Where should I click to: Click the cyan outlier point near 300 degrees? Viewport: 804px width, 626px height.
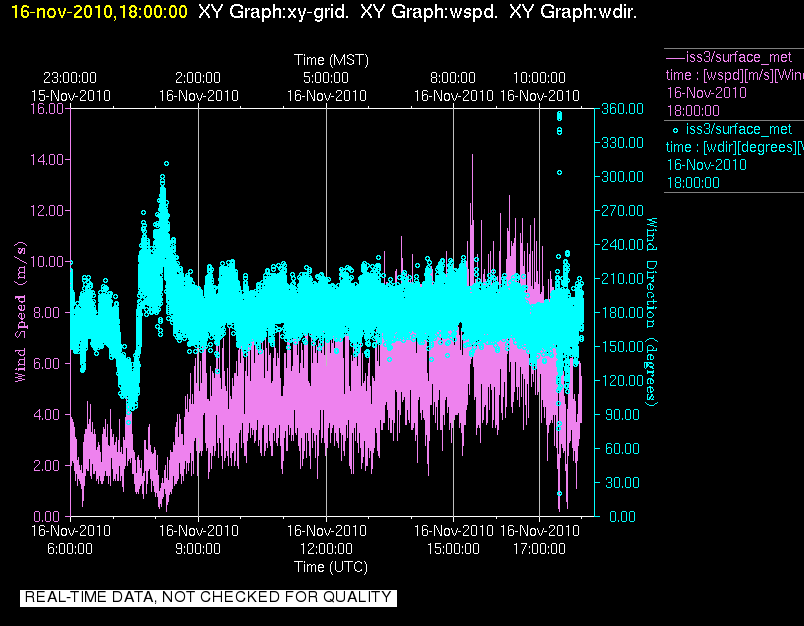(559, 173)
